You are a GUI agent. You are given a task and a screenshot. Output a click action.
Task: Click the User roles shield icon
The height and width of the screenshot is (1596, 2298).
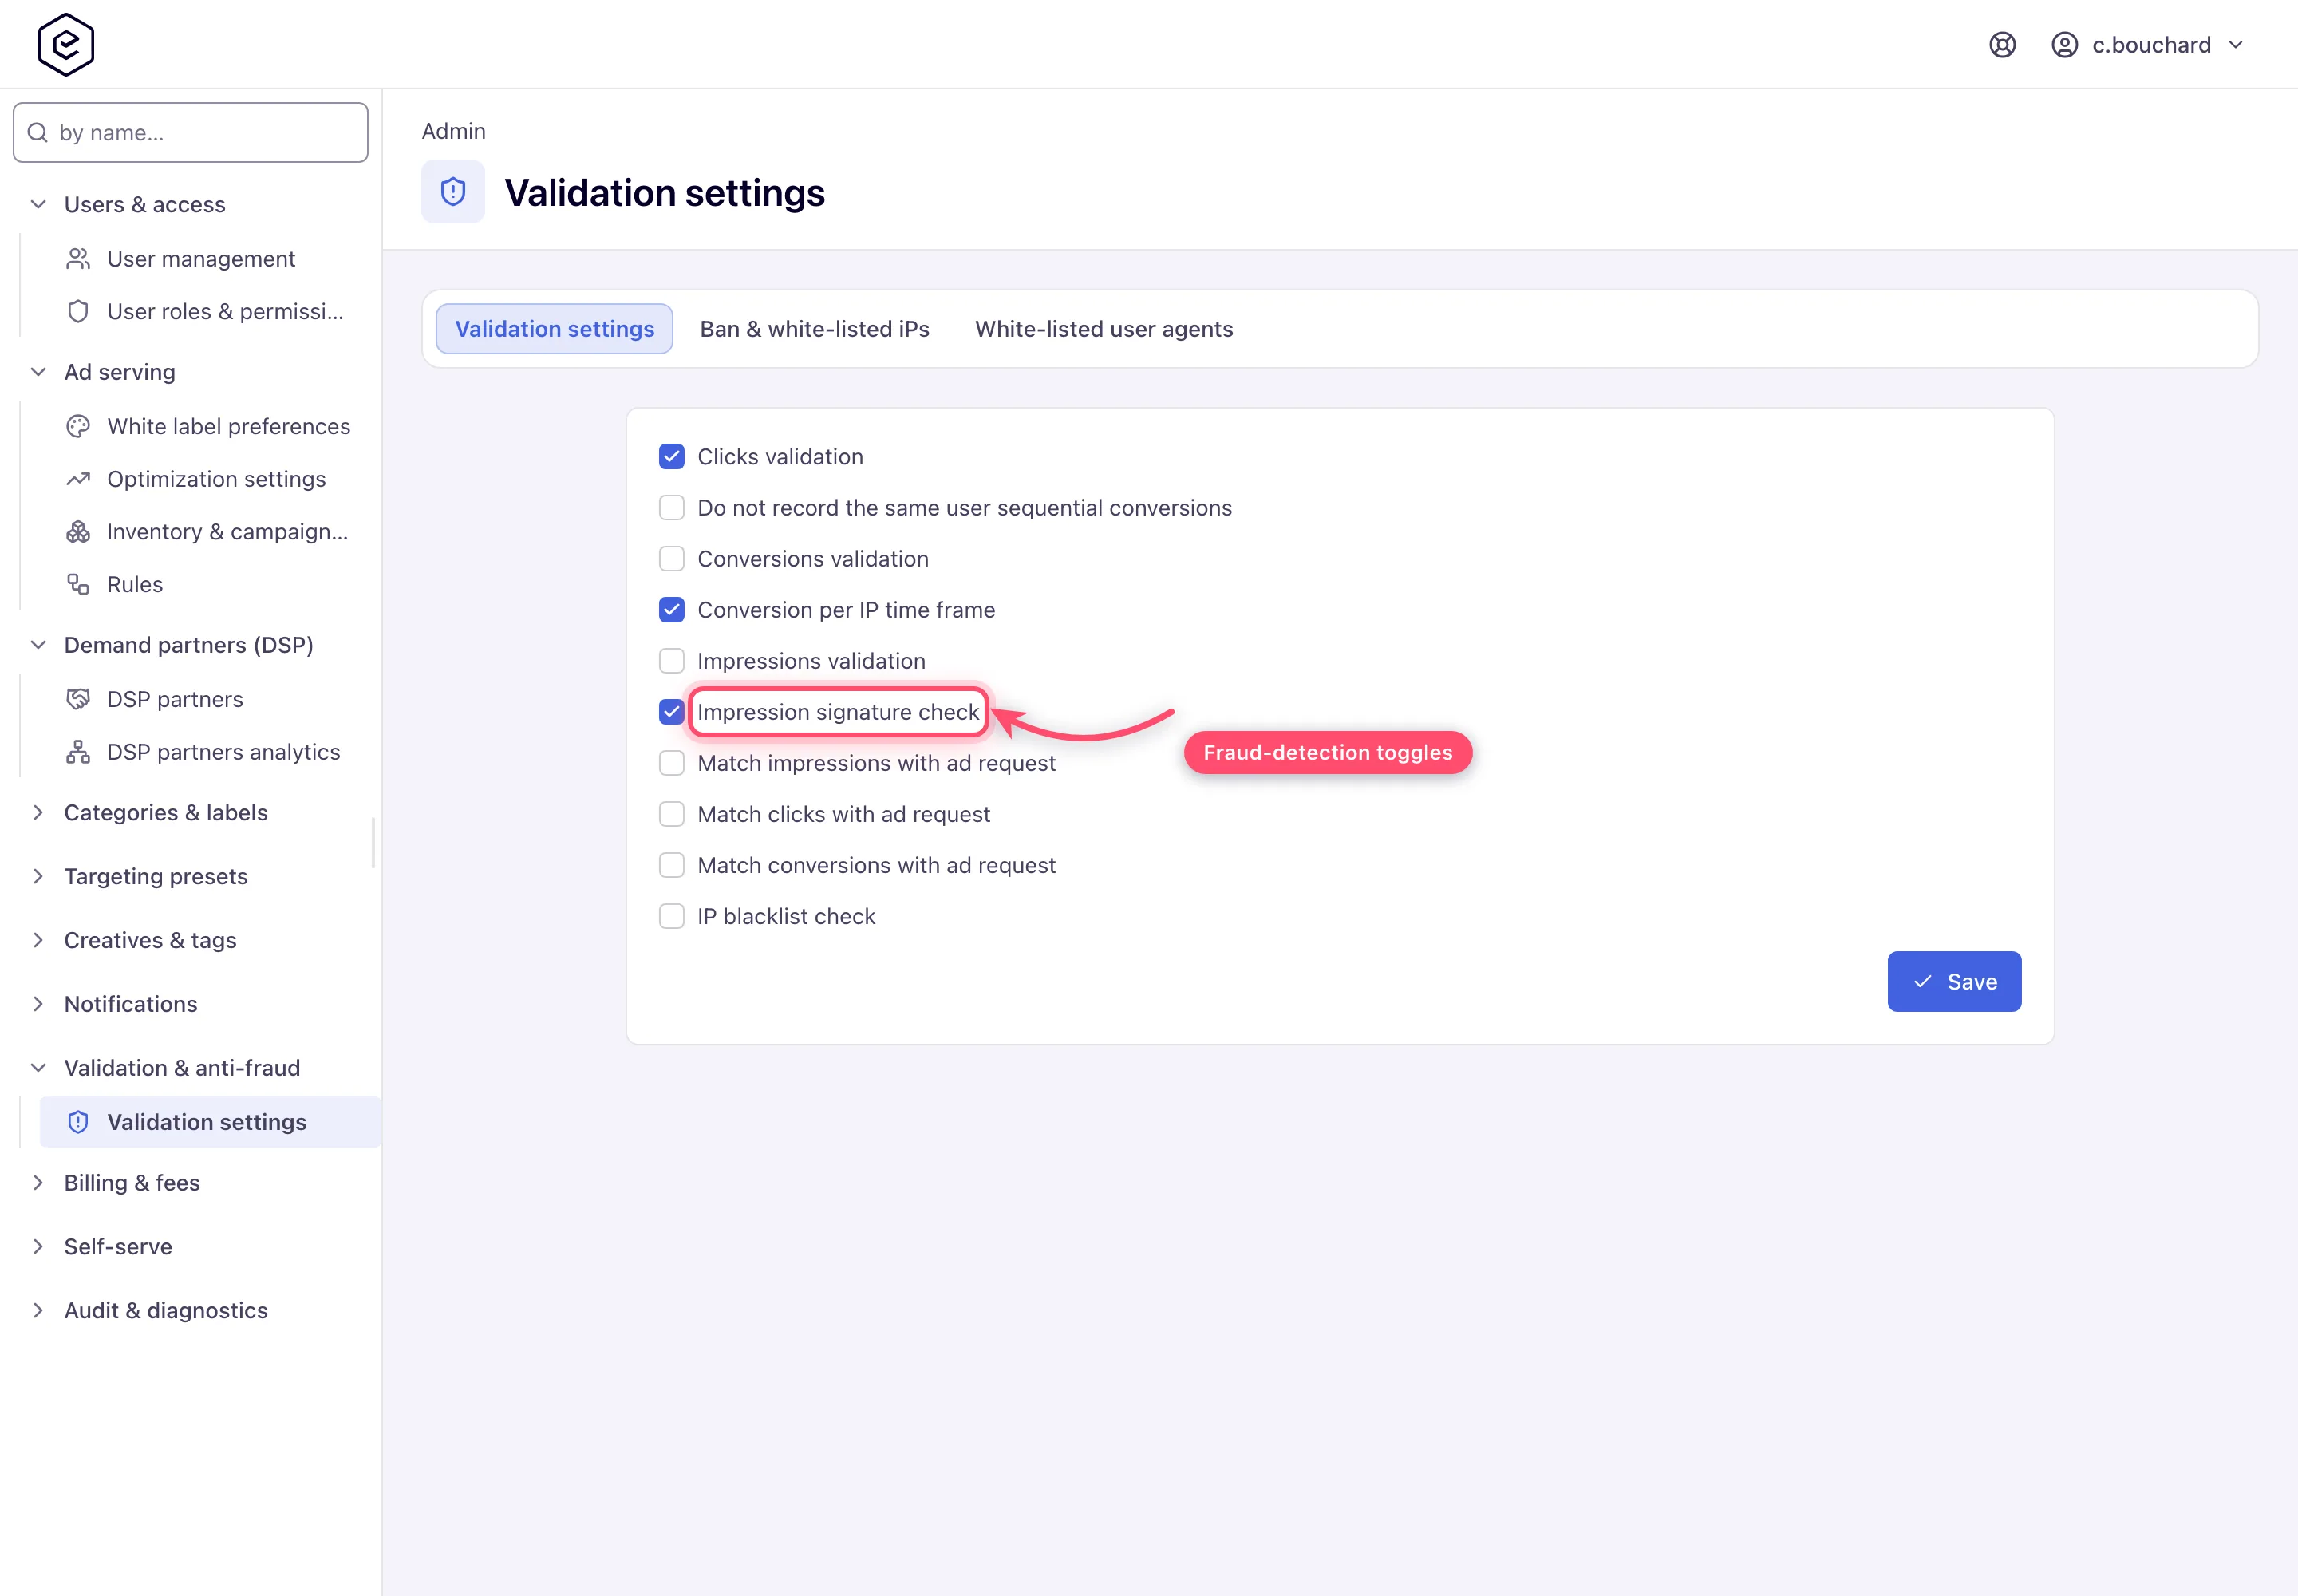78,311
